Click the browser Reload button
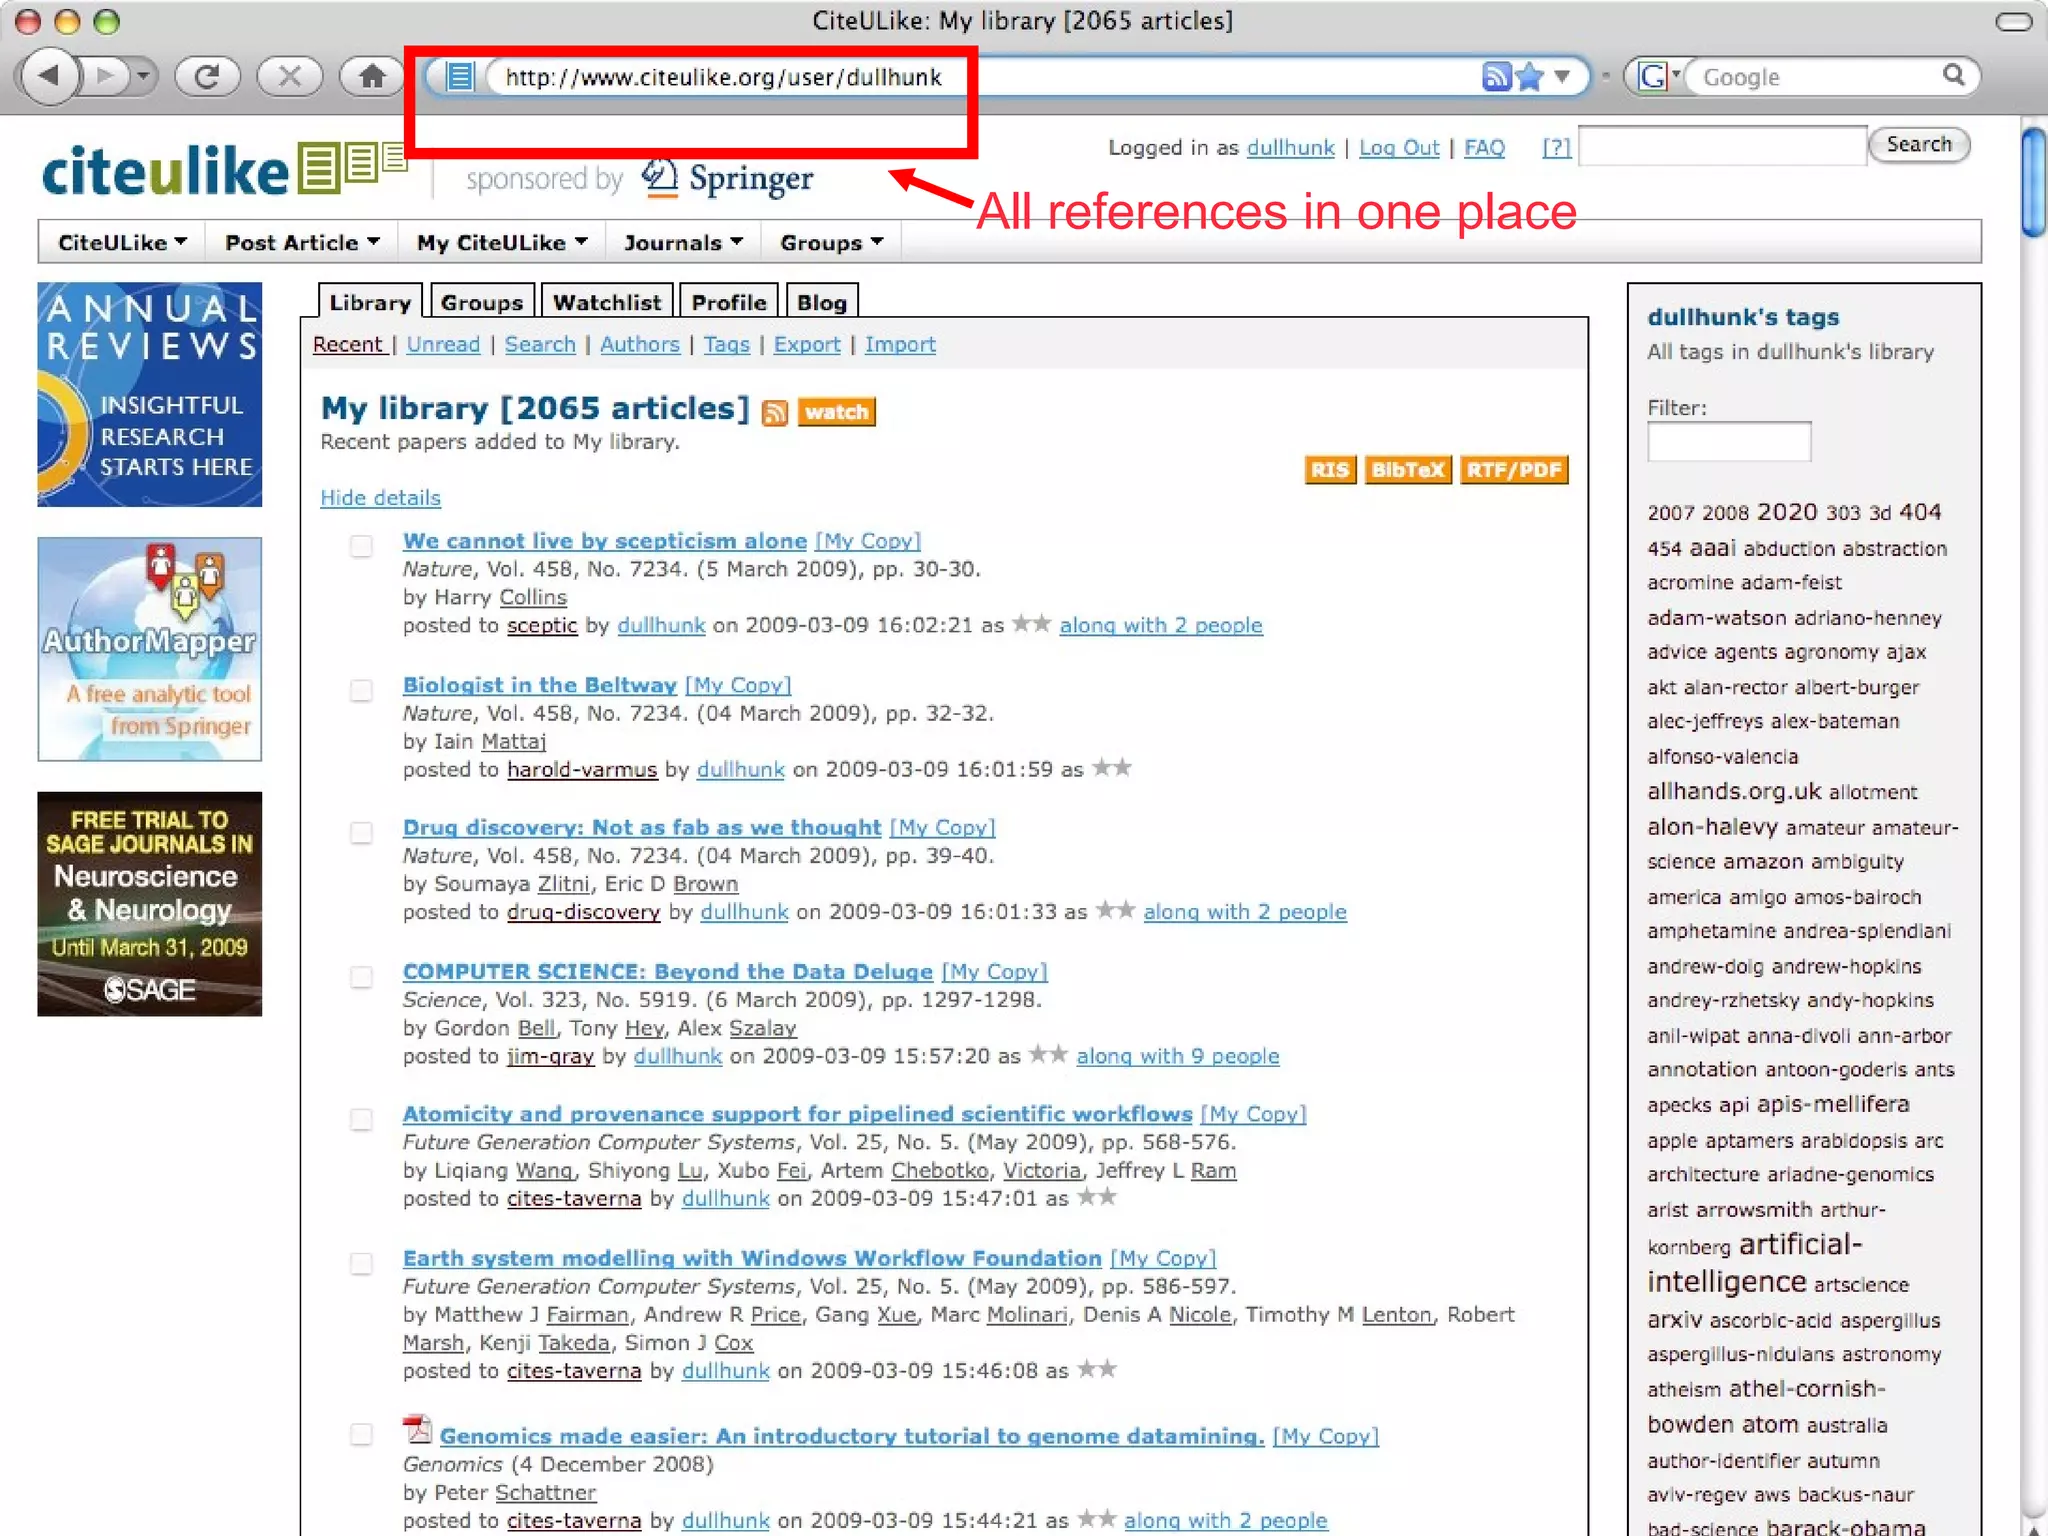Viewport: 2048px width, 1536px height. pos(207,76)
